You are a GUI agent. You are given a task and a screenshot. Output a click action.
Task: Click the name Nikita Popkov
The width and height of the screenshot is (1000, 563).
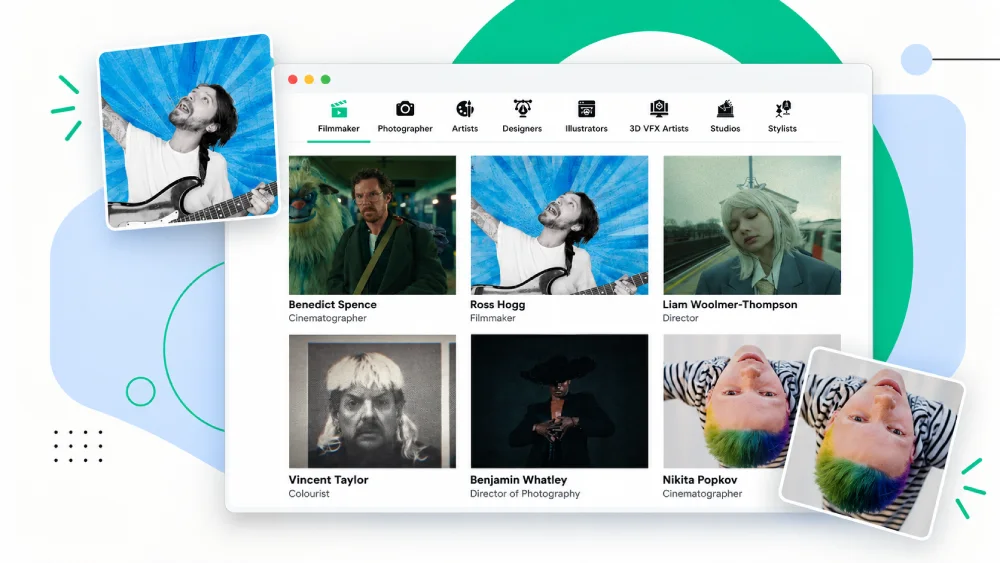coord(700,480)
